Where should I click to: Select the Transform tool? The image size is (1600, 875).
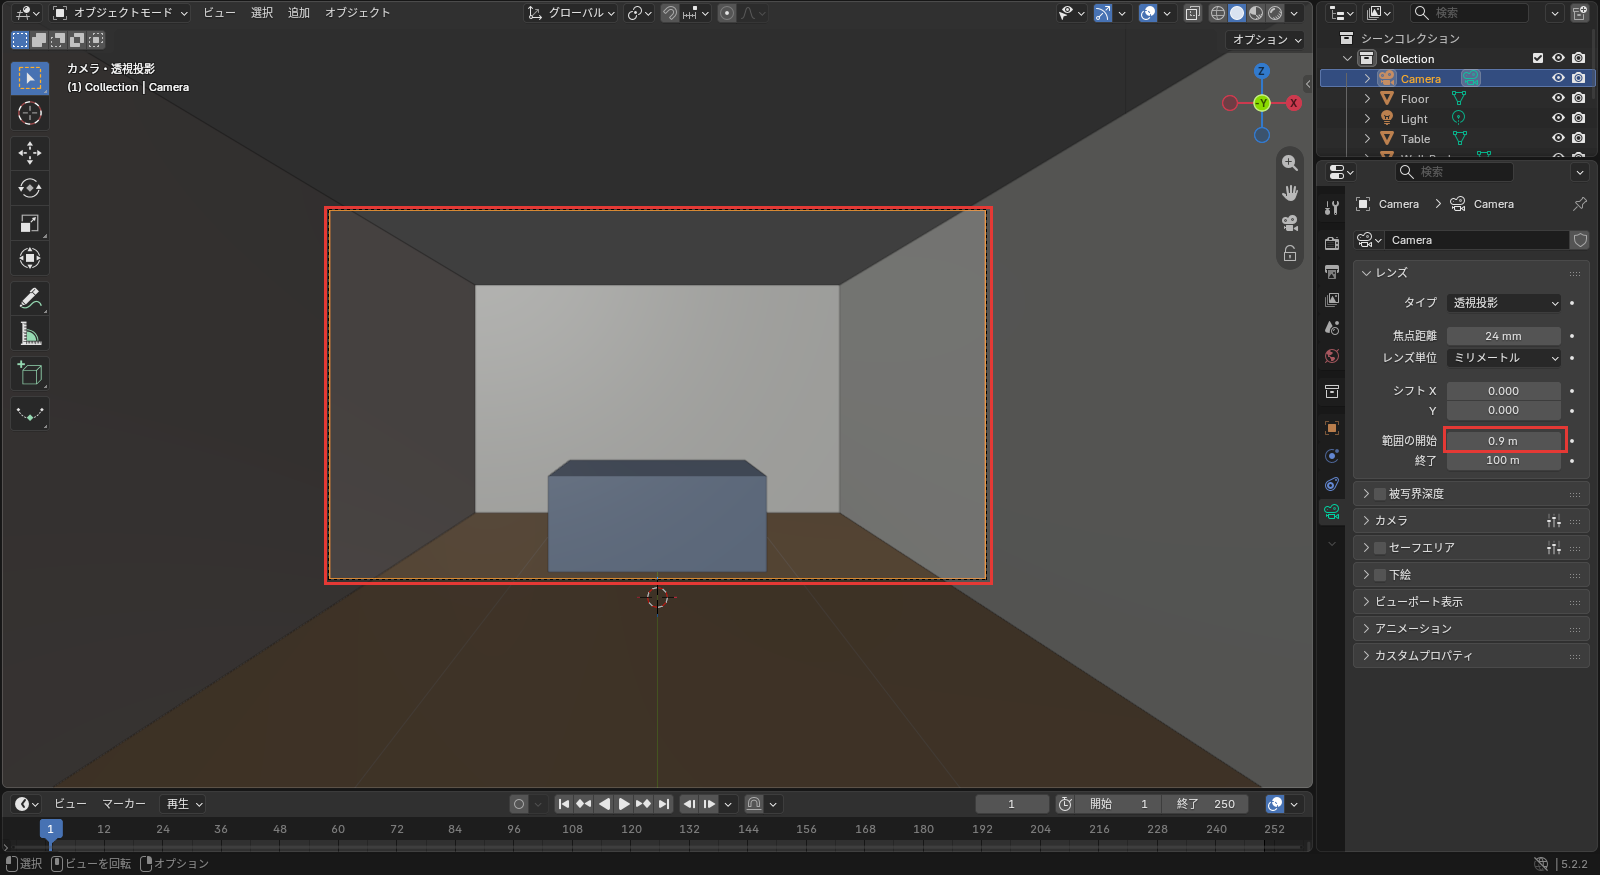coord(30,258)
